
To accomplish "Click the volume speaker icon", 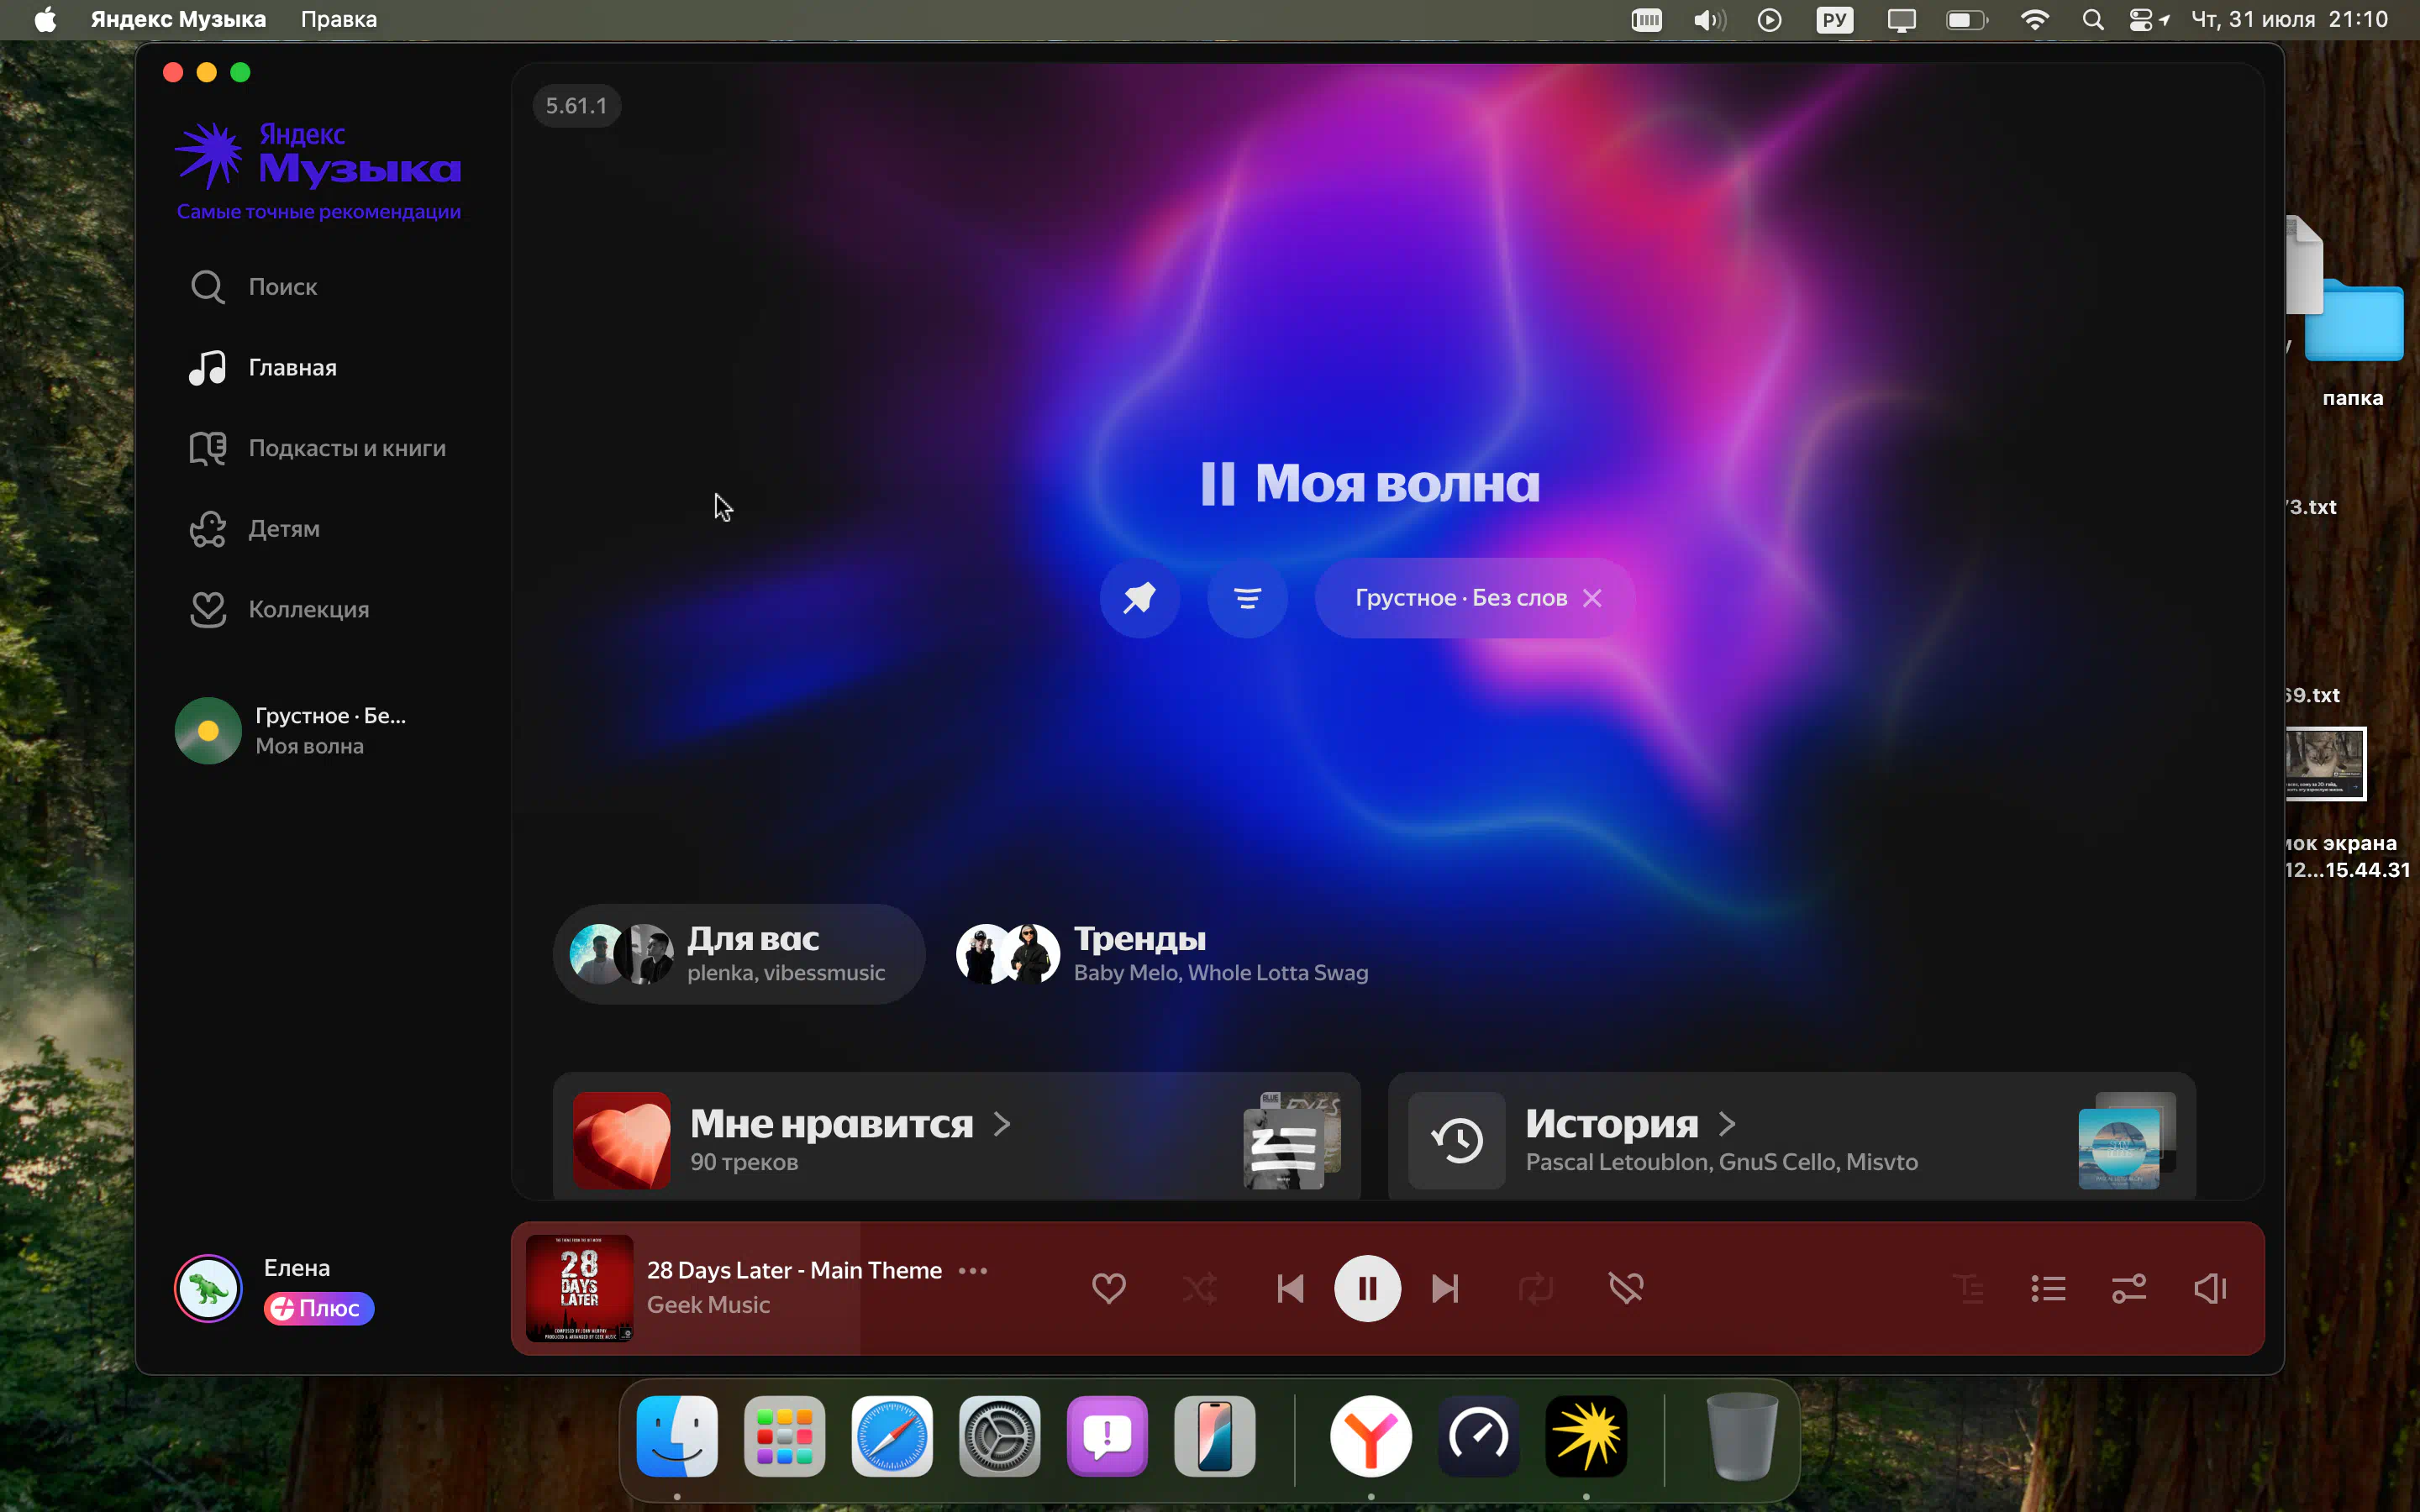I will 2209,1288.
